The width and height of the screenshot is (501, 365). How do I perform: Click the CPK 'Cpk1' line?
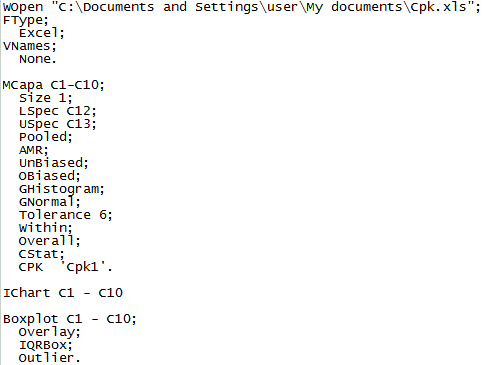[x=66, y=267]
